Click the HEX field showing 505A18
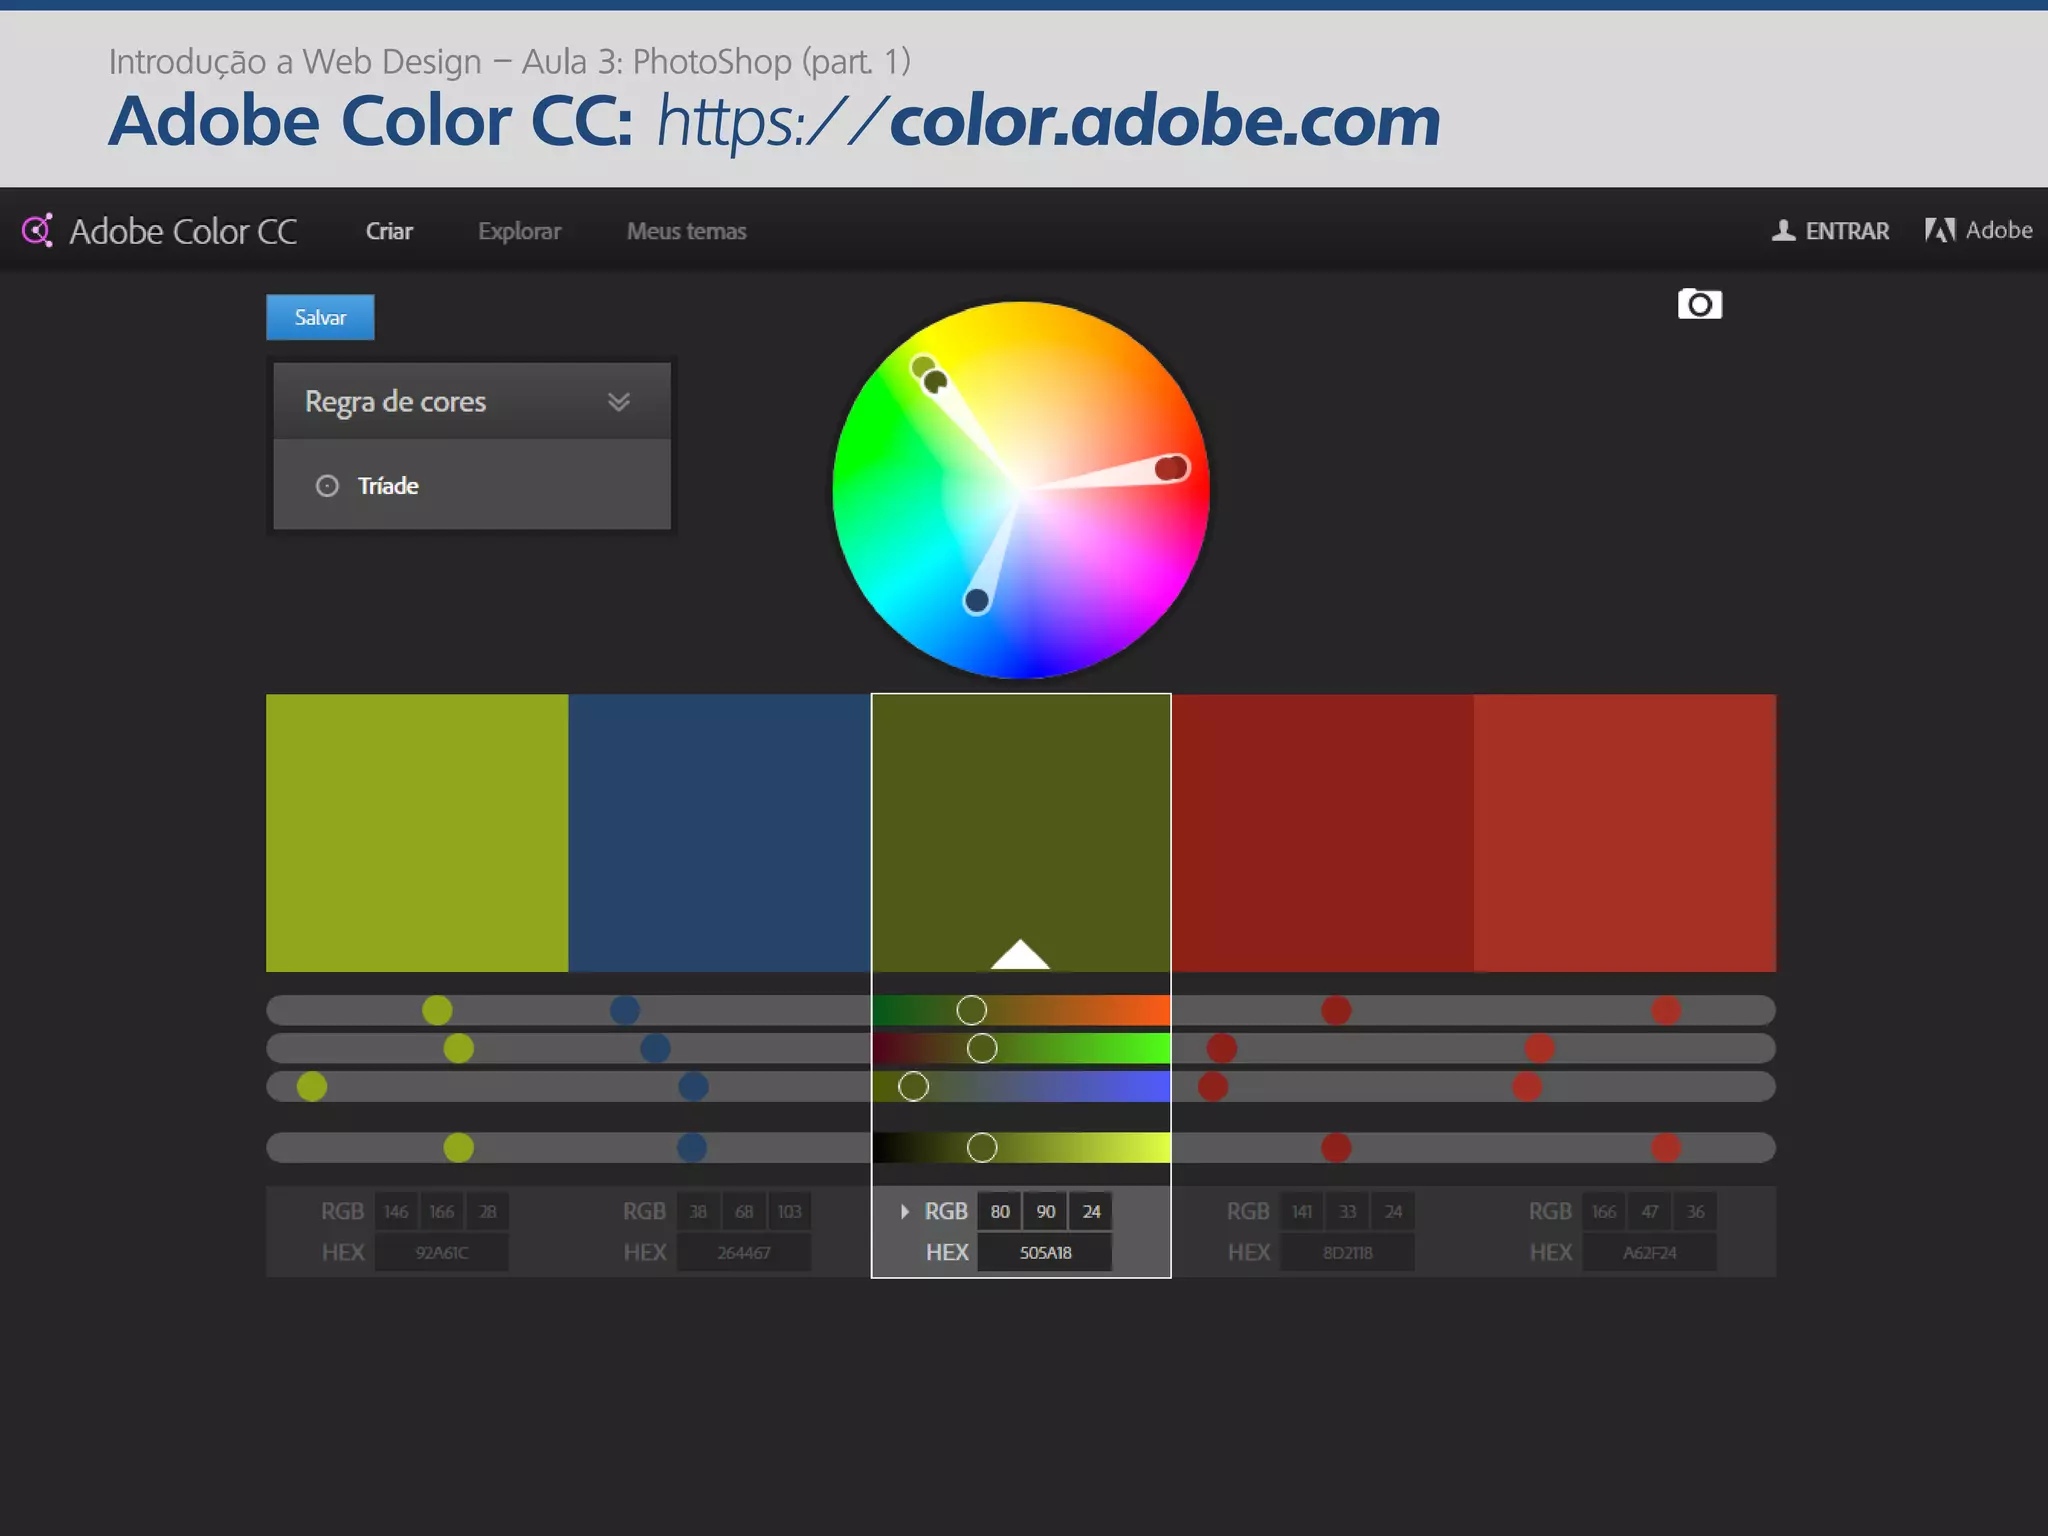This screenshot has height=1536, width=2048. coord(1045,1252)
